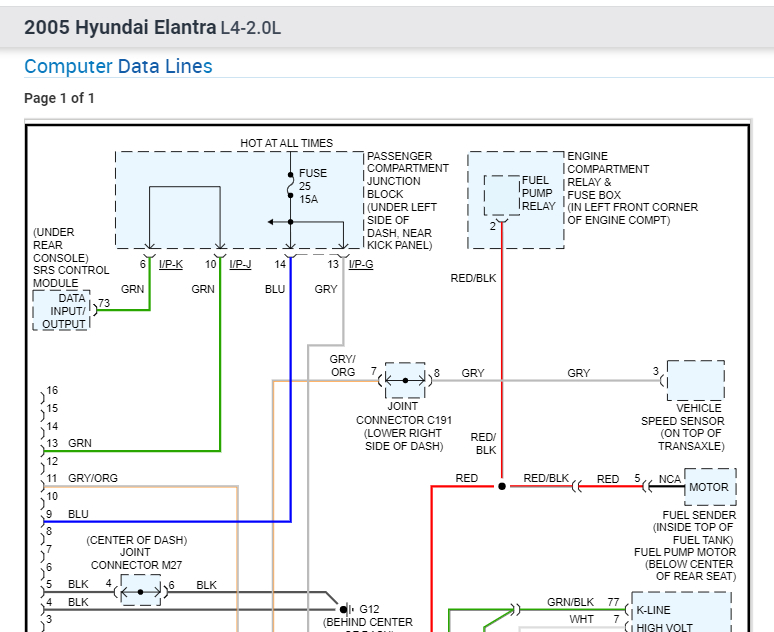Click the GRN/BLK wire label near K-LINE
This screenshot has width=774, height=632.
pos(572,602)
